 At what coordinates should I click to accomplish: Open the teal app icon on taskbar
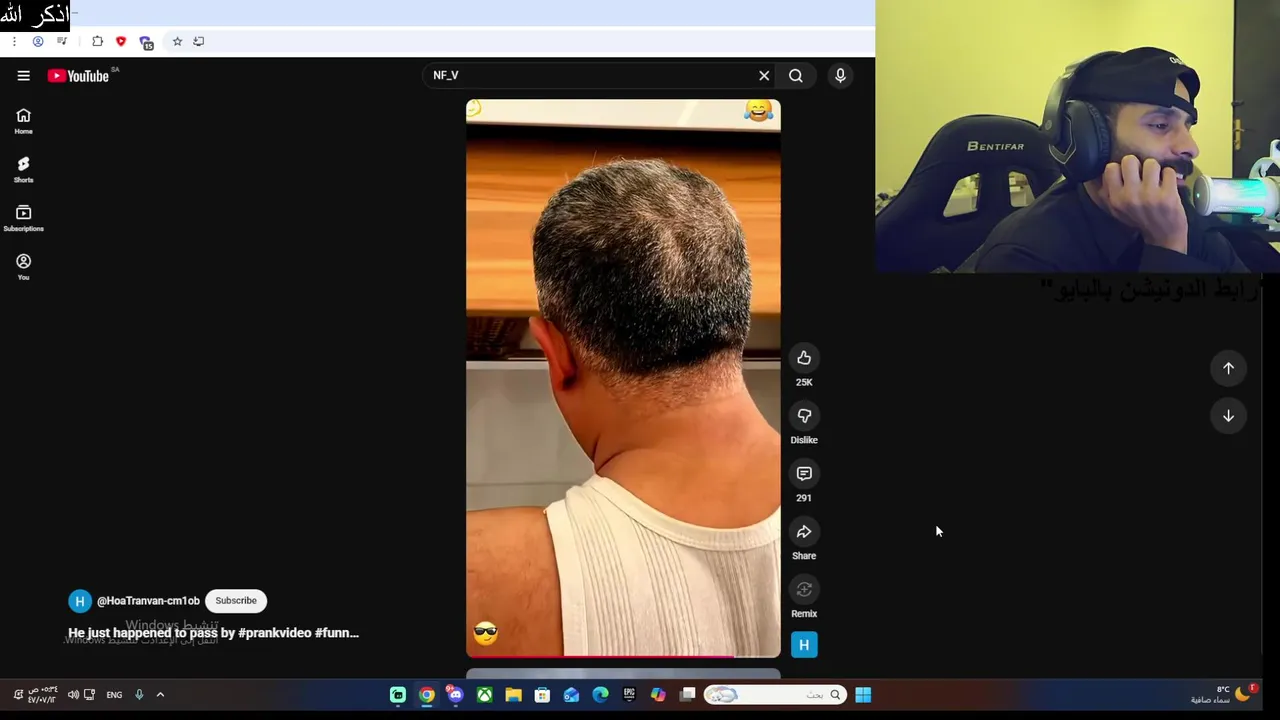[398, 695]
